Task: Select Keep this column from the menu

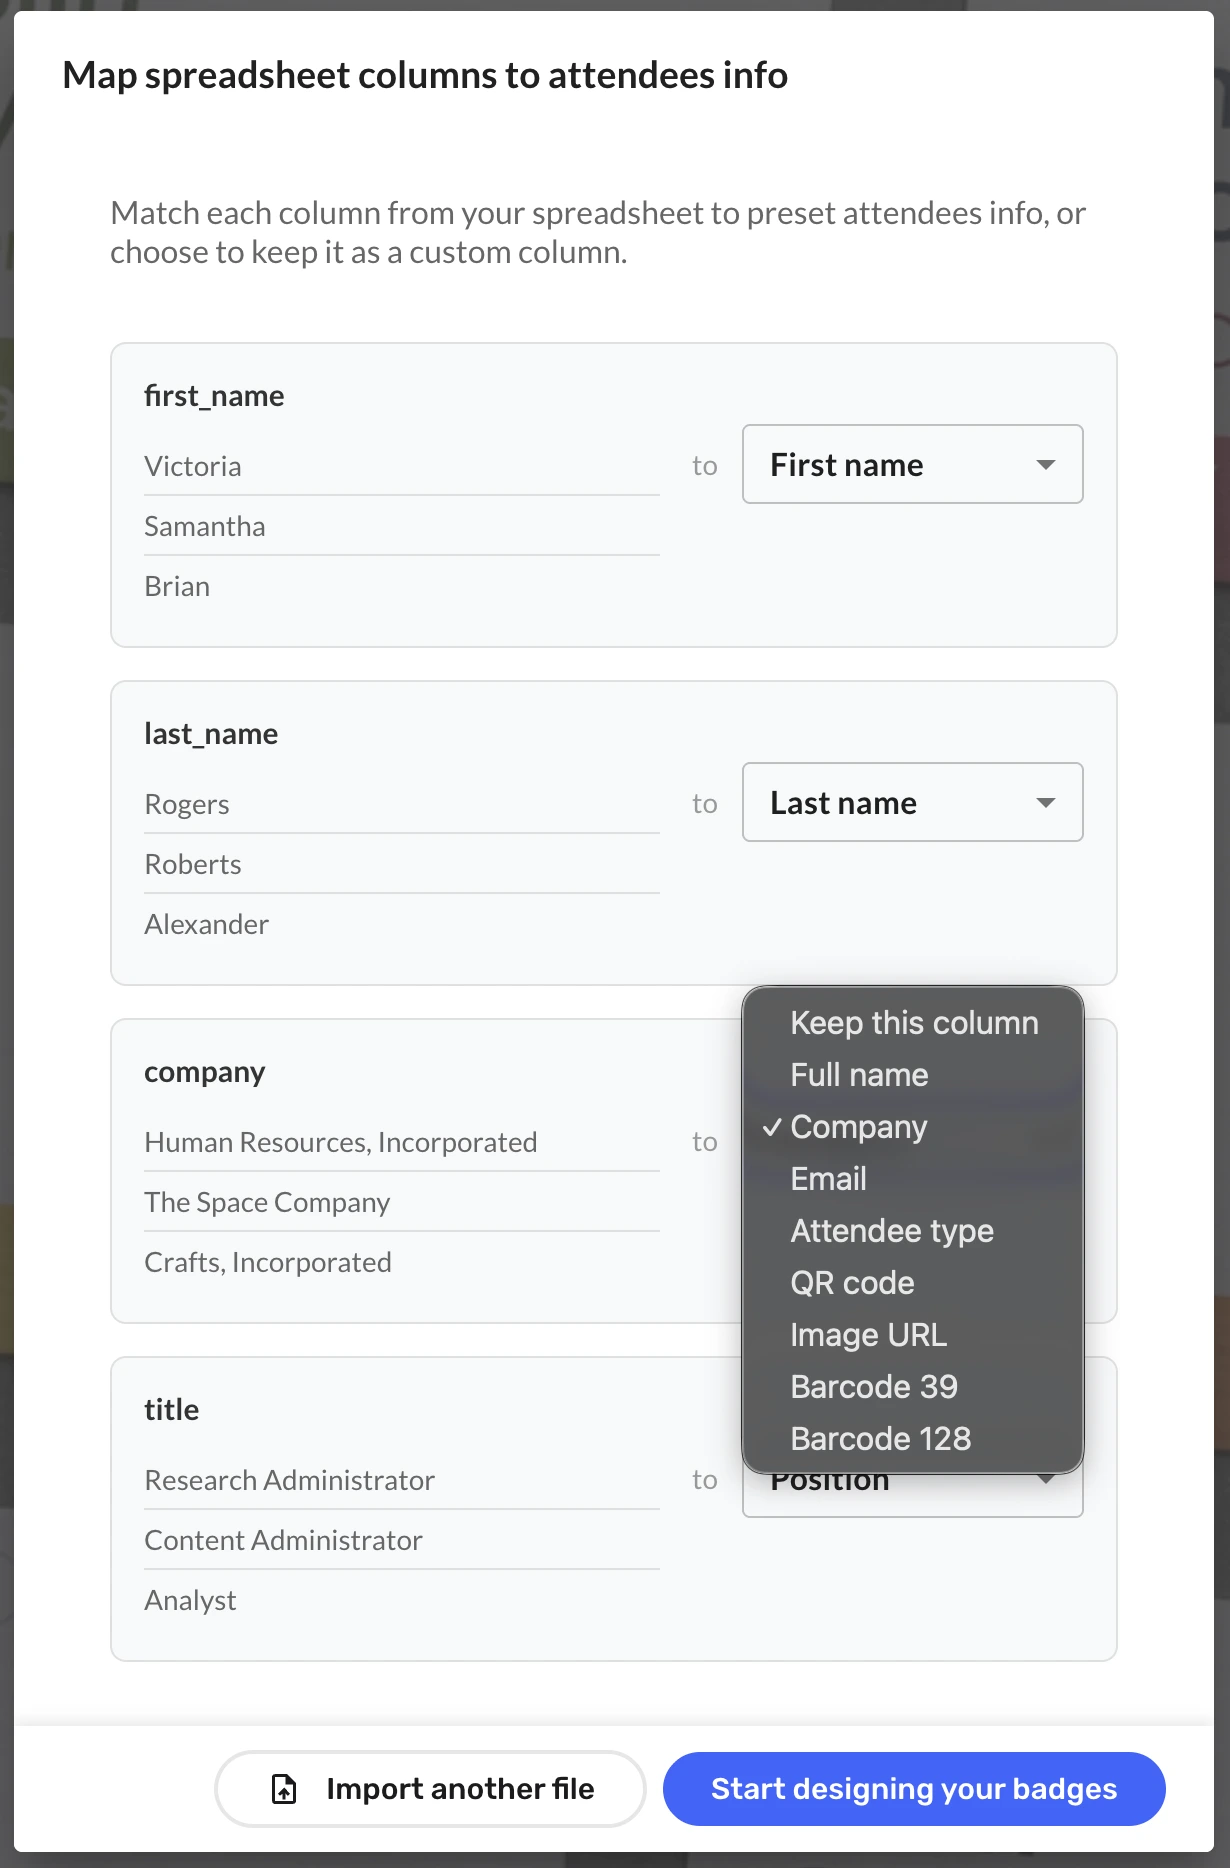Action: point(913,1022)
